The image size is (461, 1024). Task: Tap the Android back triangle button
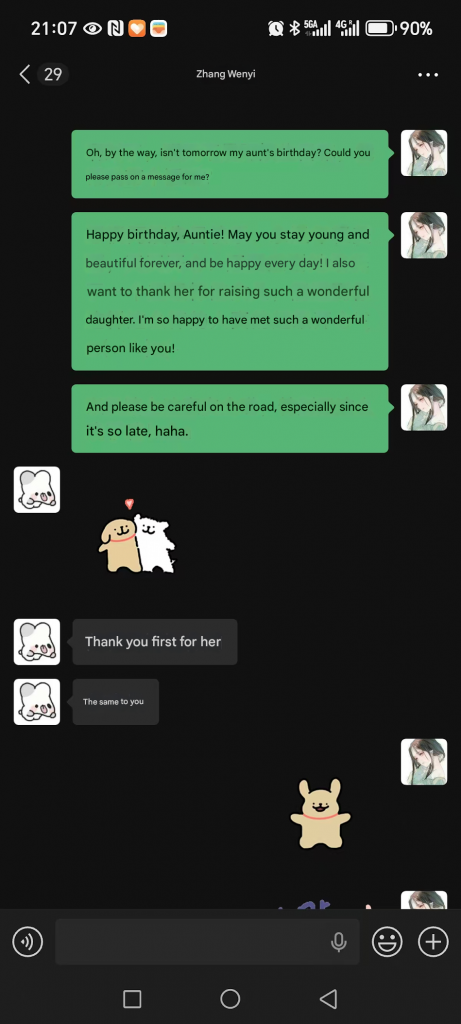point(328,999)
